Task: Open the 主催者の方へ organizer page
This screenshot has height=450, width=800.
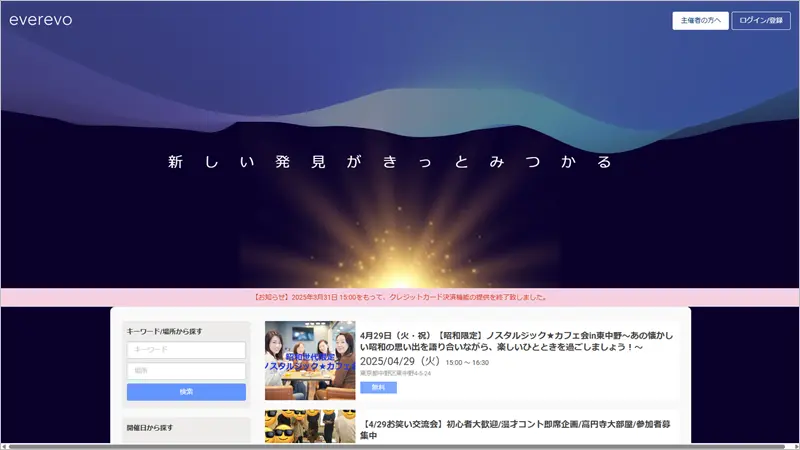Action: tap(700, 21)
